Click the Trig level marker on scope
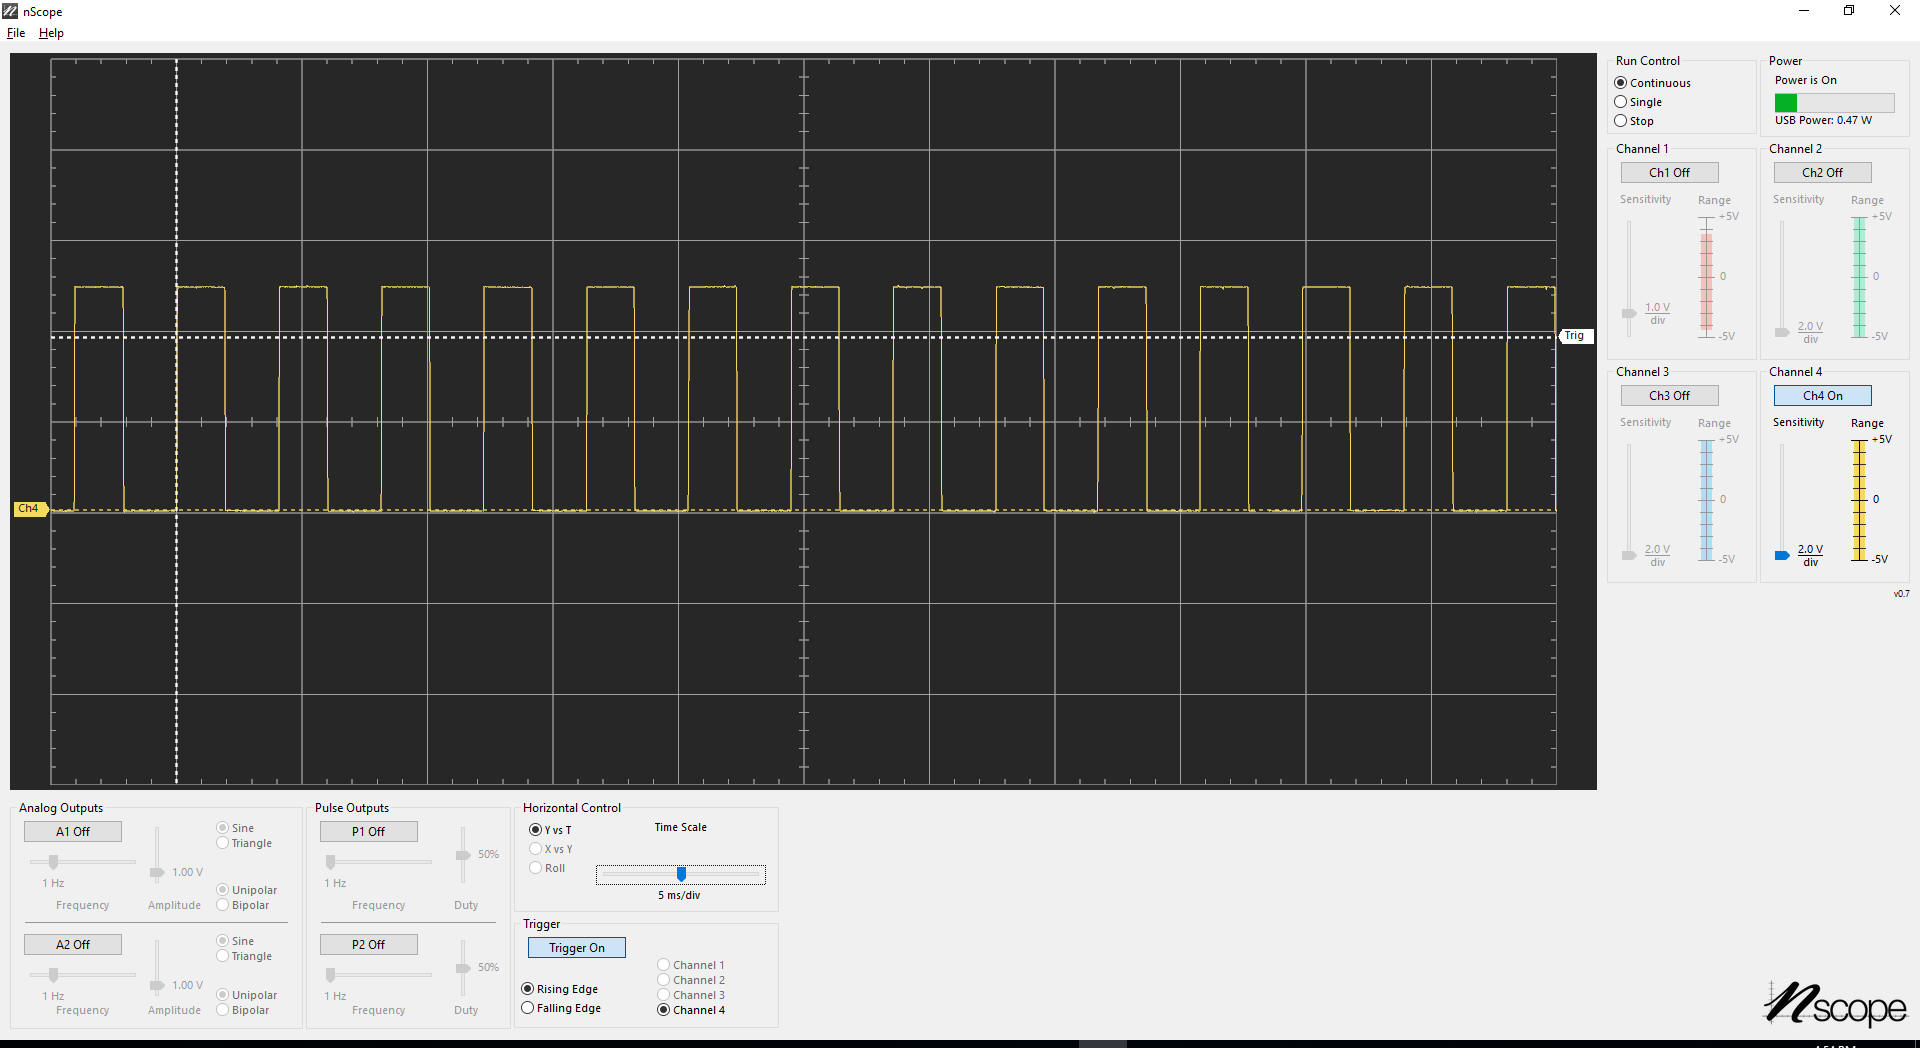Image resolution: width=1920 pixels, height=1048 pixels. [1574, 336]
